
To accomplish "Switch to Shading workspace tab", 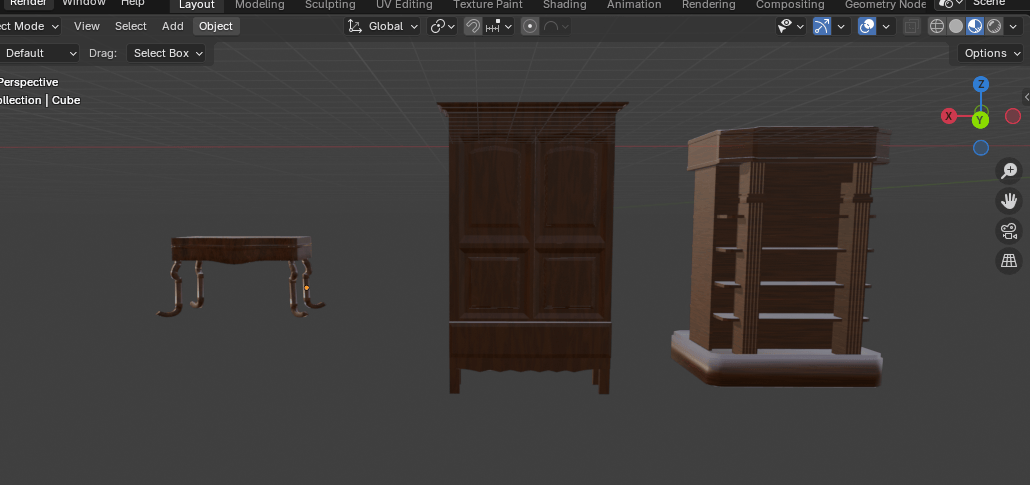I will 565,5.
